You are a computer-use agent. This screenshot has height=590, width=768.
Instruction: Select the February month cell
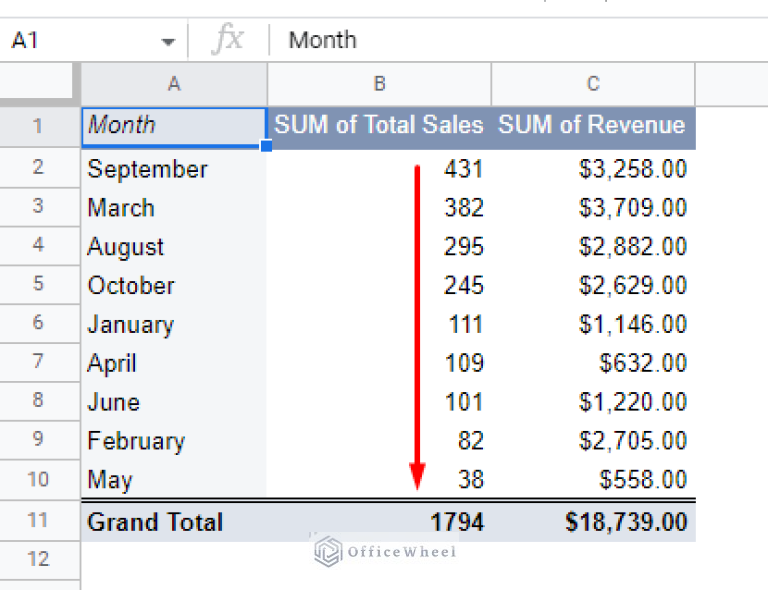[173, 441]
